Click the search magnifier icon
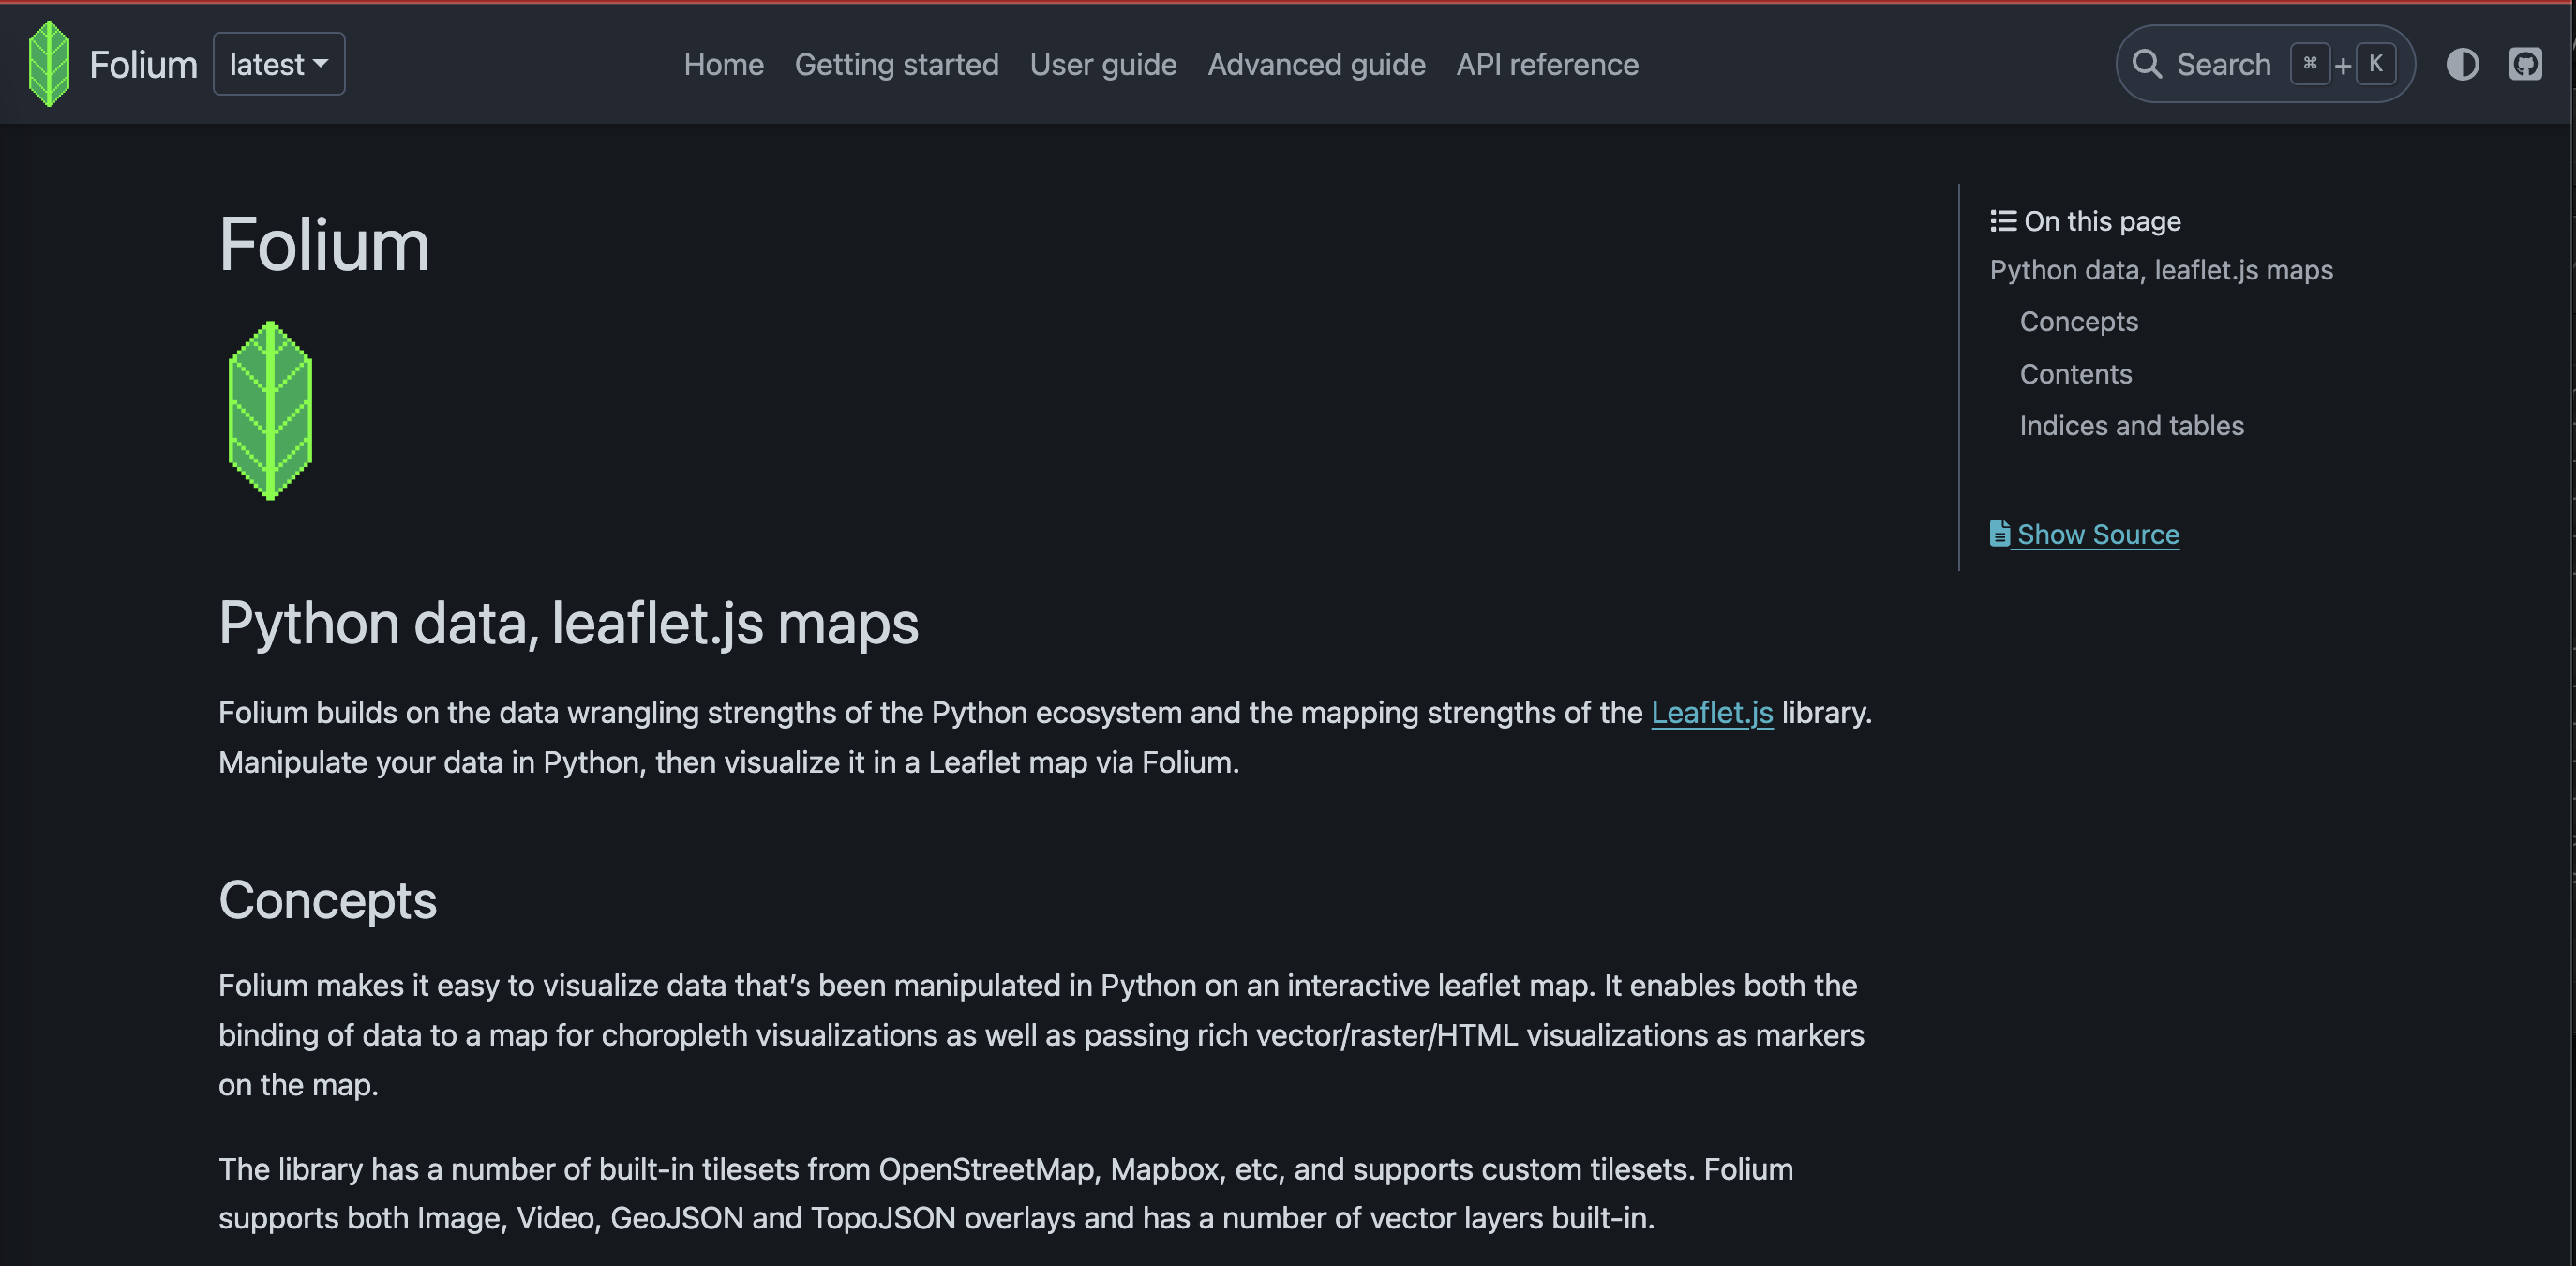The height and width of the screenshot is (1266, 2576). (2147, 64)
